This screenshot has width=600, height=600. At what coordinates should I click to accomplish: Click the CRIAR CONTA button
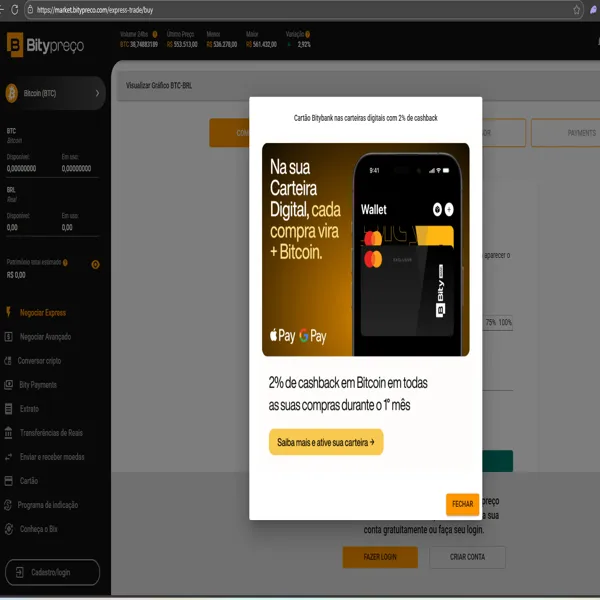point(467,557)
